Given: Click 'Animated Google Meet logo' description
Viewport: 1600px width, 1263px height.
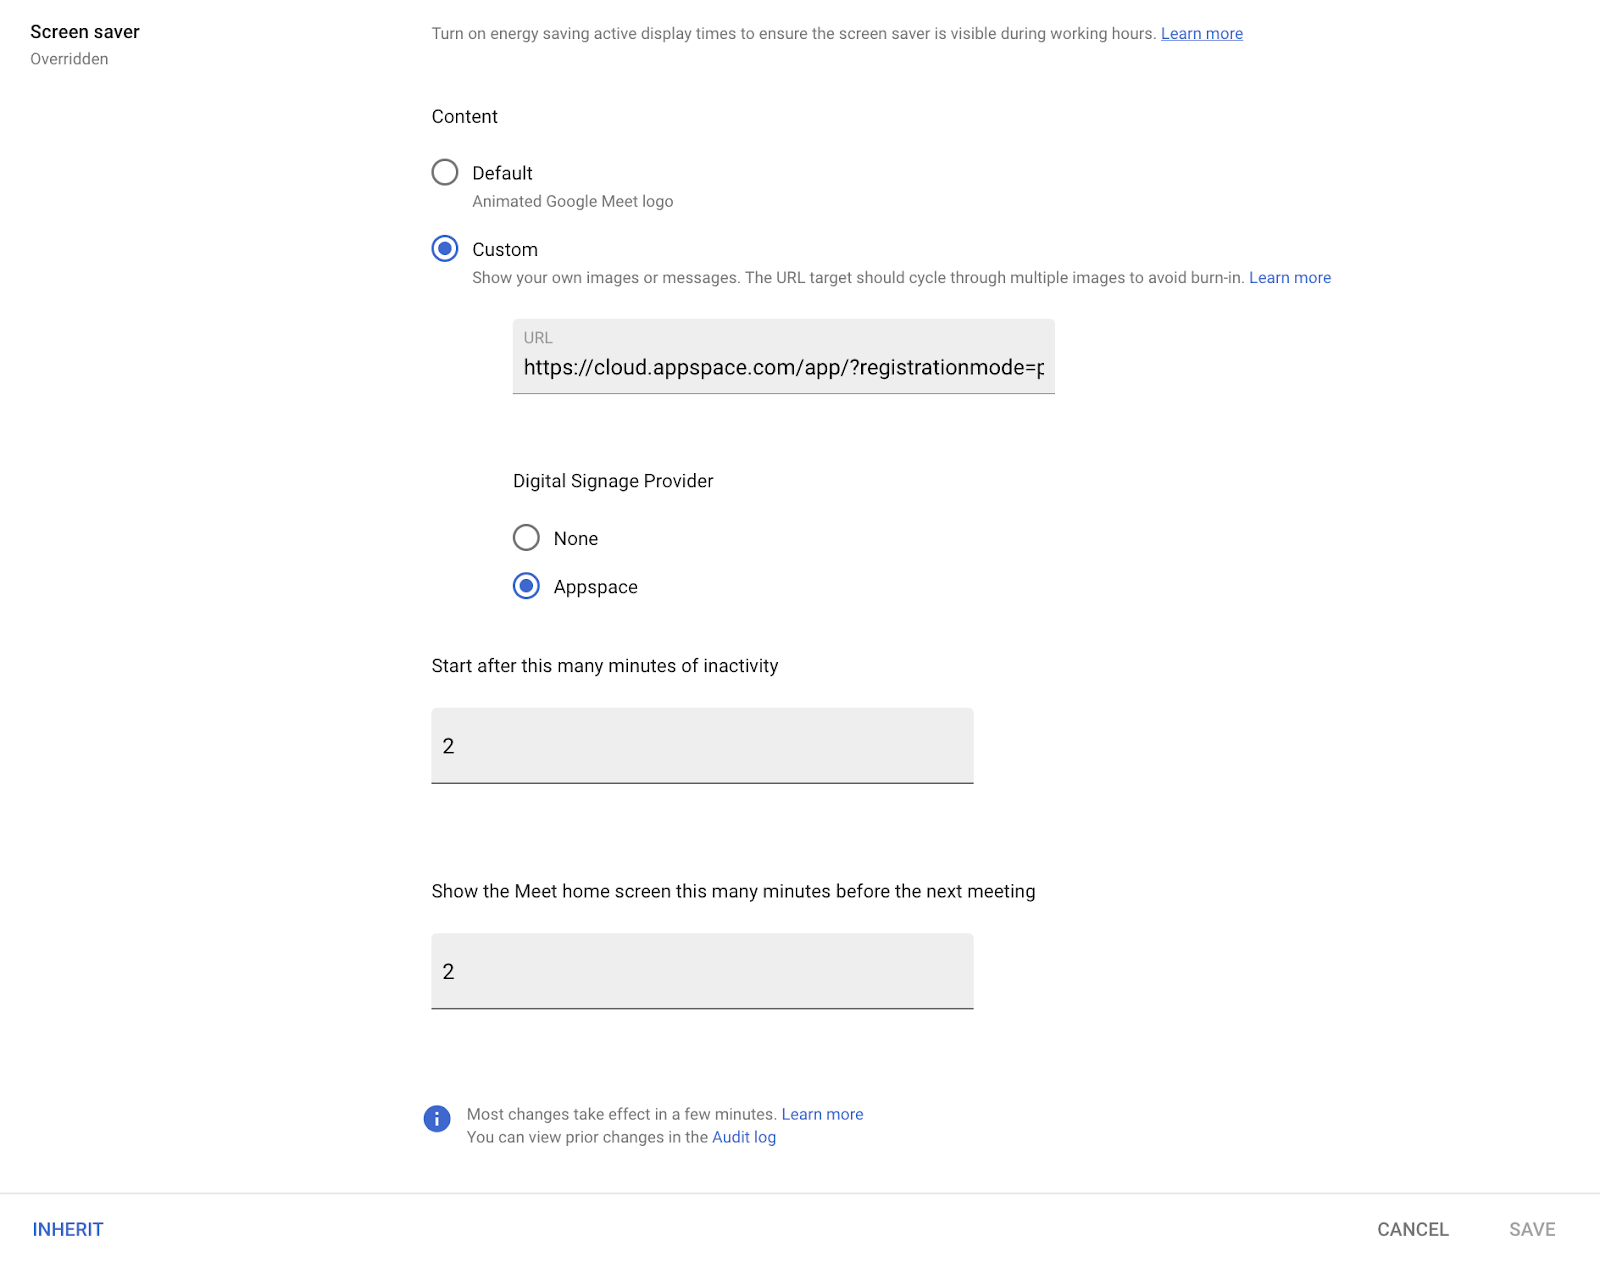Looking at the screenshot, I should (572, 201).
